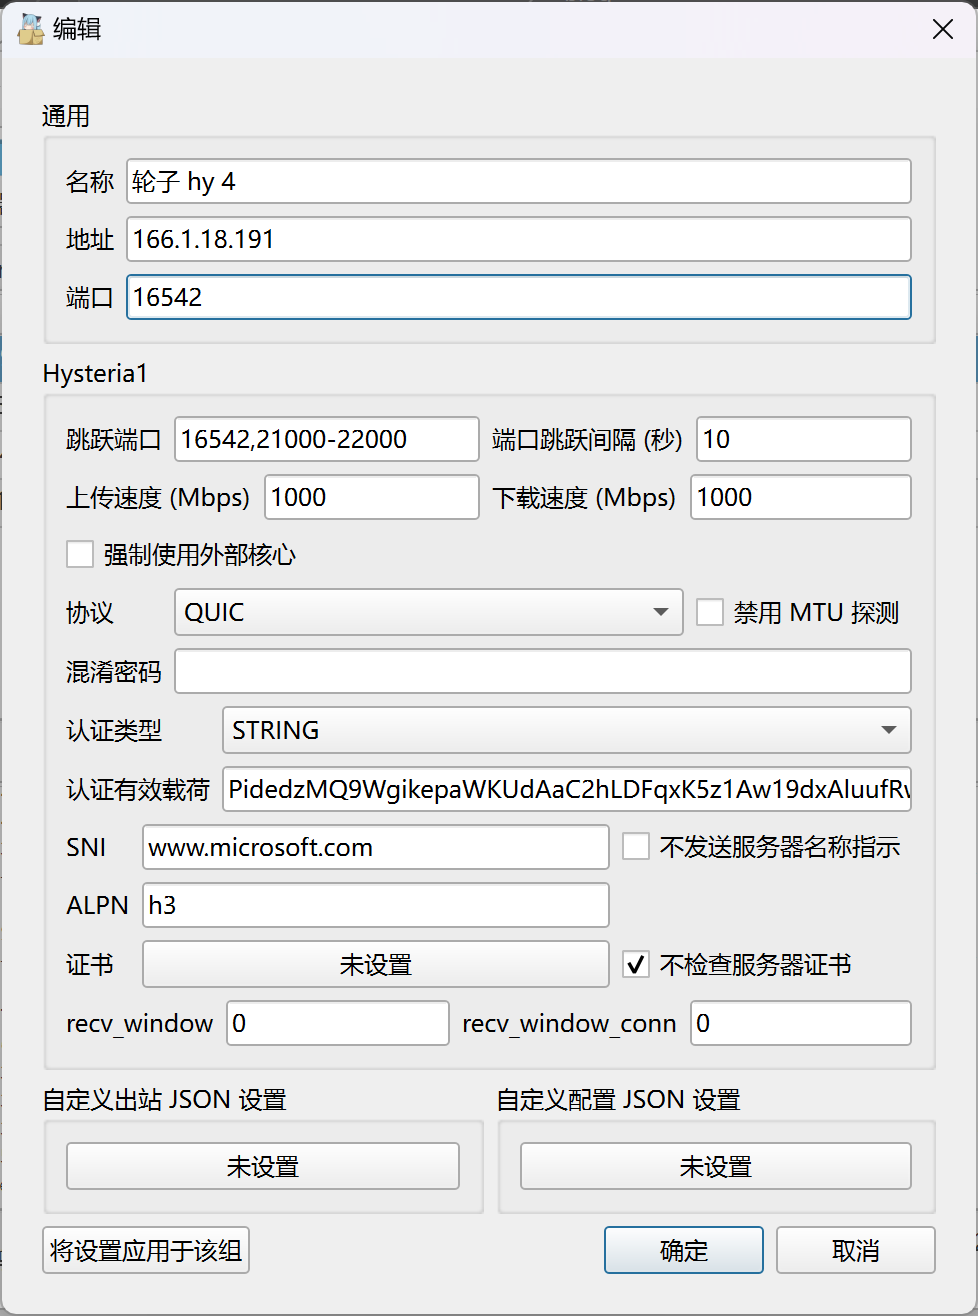The height and width of the screenshot is (1316, 978).
Task: Close the 编辑 dialog window
Action: pyautogui.click(x=942, y=30)
